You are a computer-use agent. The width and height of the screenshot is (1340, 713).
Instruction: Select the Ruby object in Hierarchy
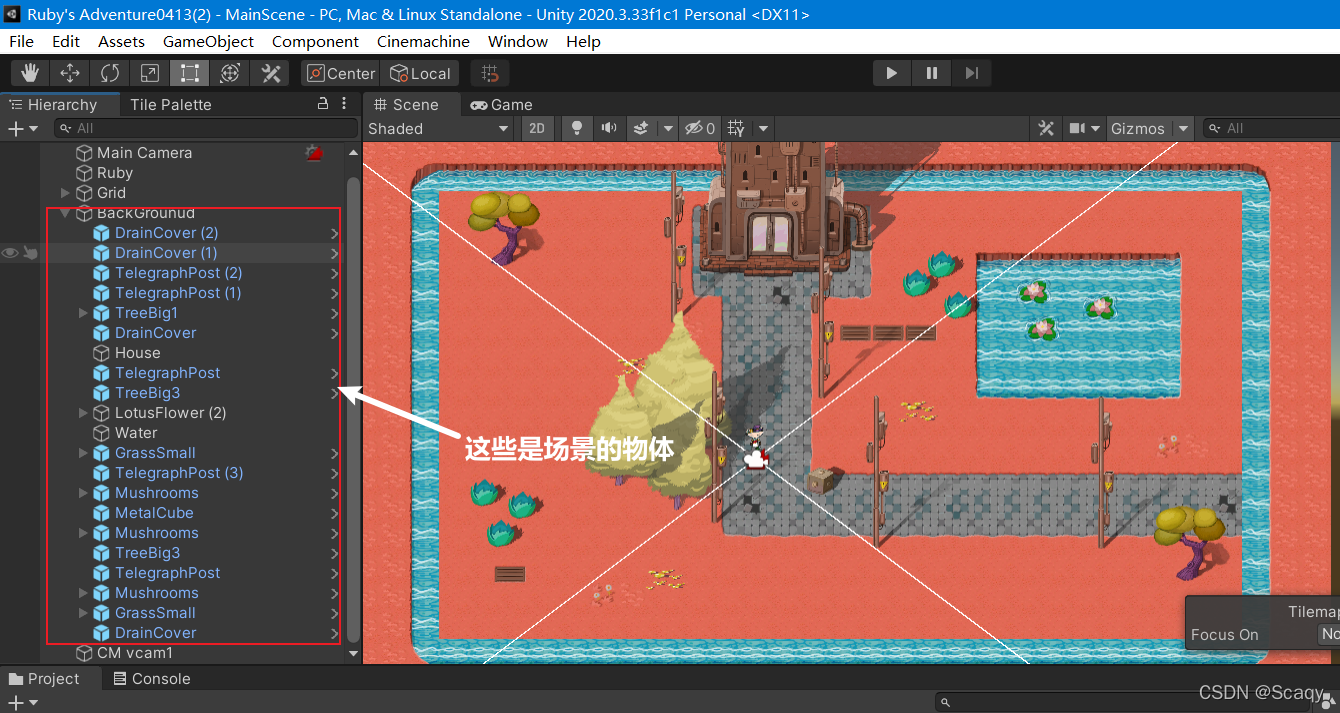click(115, 173)
